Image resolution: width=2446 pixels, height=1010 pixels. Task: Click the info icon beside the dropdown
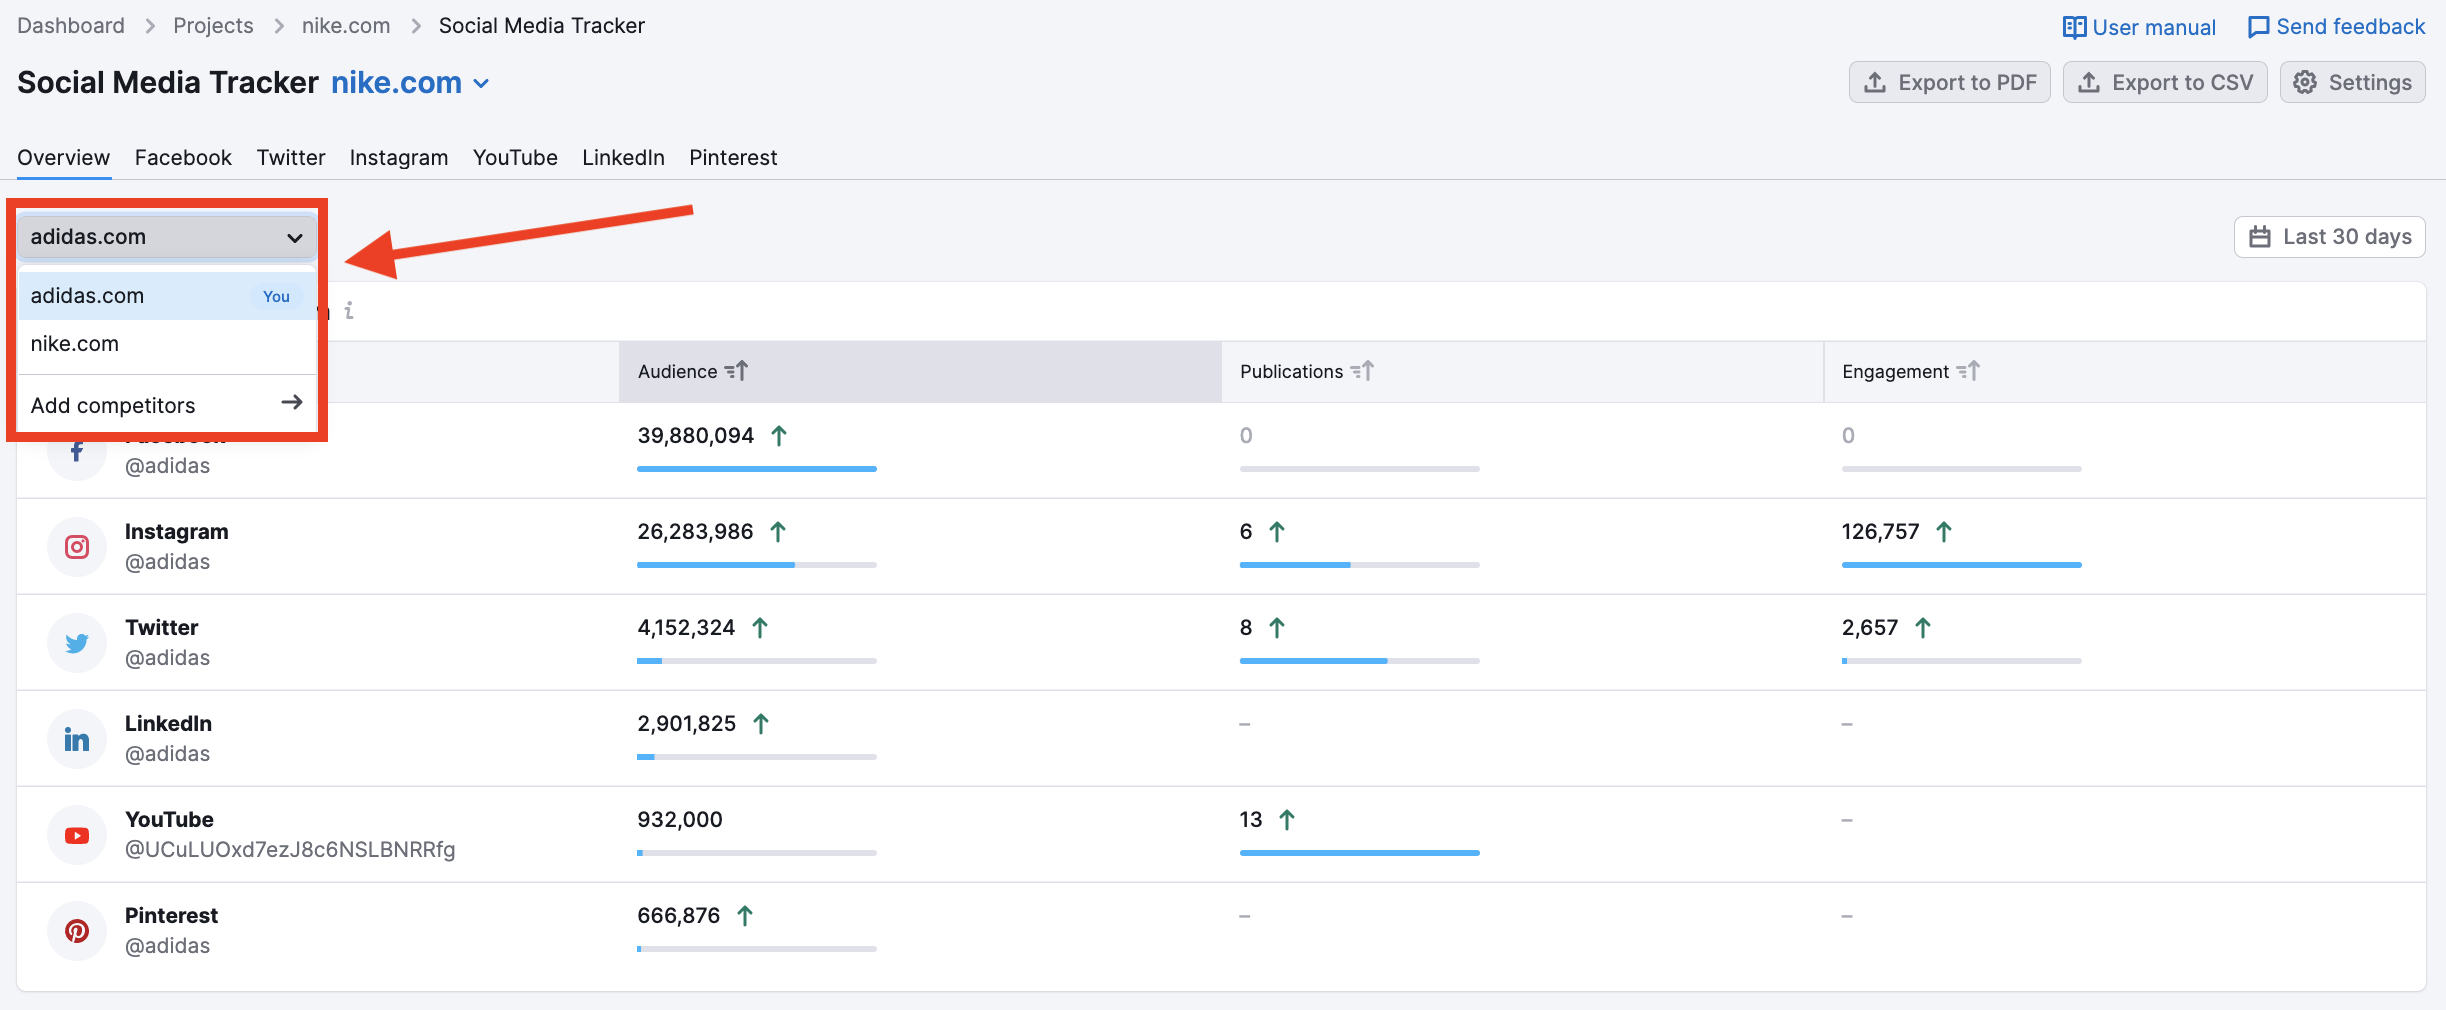(x=349, y=311)
